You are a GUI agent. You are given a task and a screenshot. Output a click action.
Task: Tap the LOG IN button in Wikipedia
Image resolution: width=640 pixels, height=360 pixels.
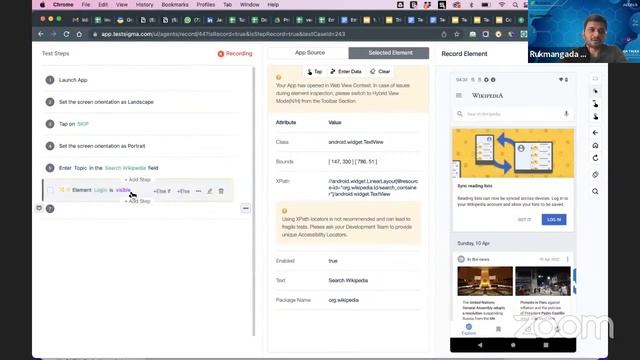click(554, 220)
